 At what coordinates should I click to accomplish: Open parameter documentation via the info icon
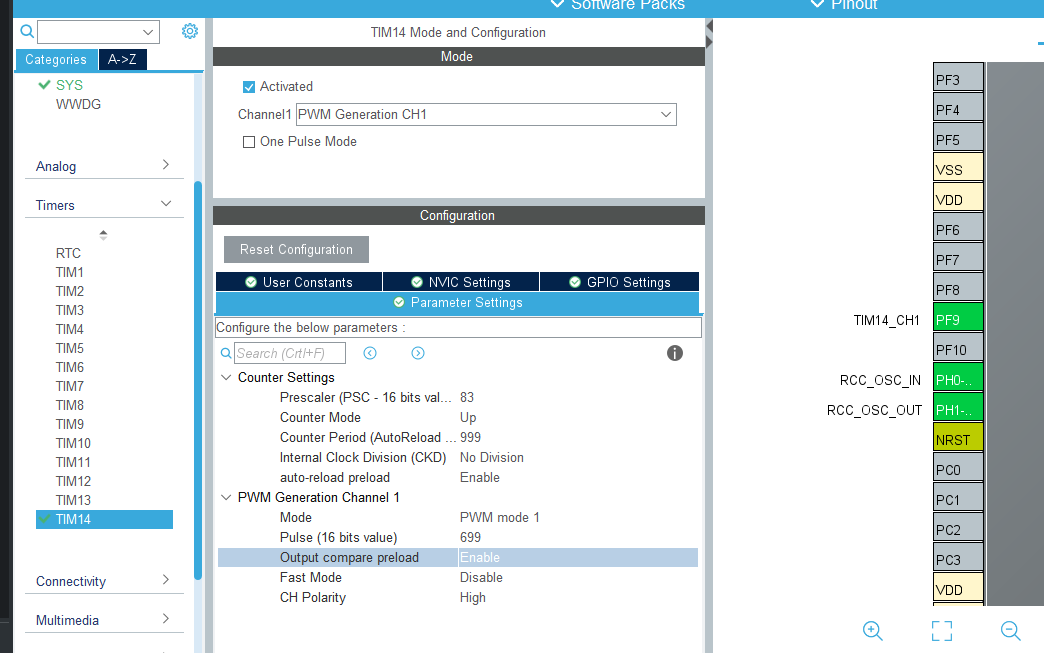[675, 353]
